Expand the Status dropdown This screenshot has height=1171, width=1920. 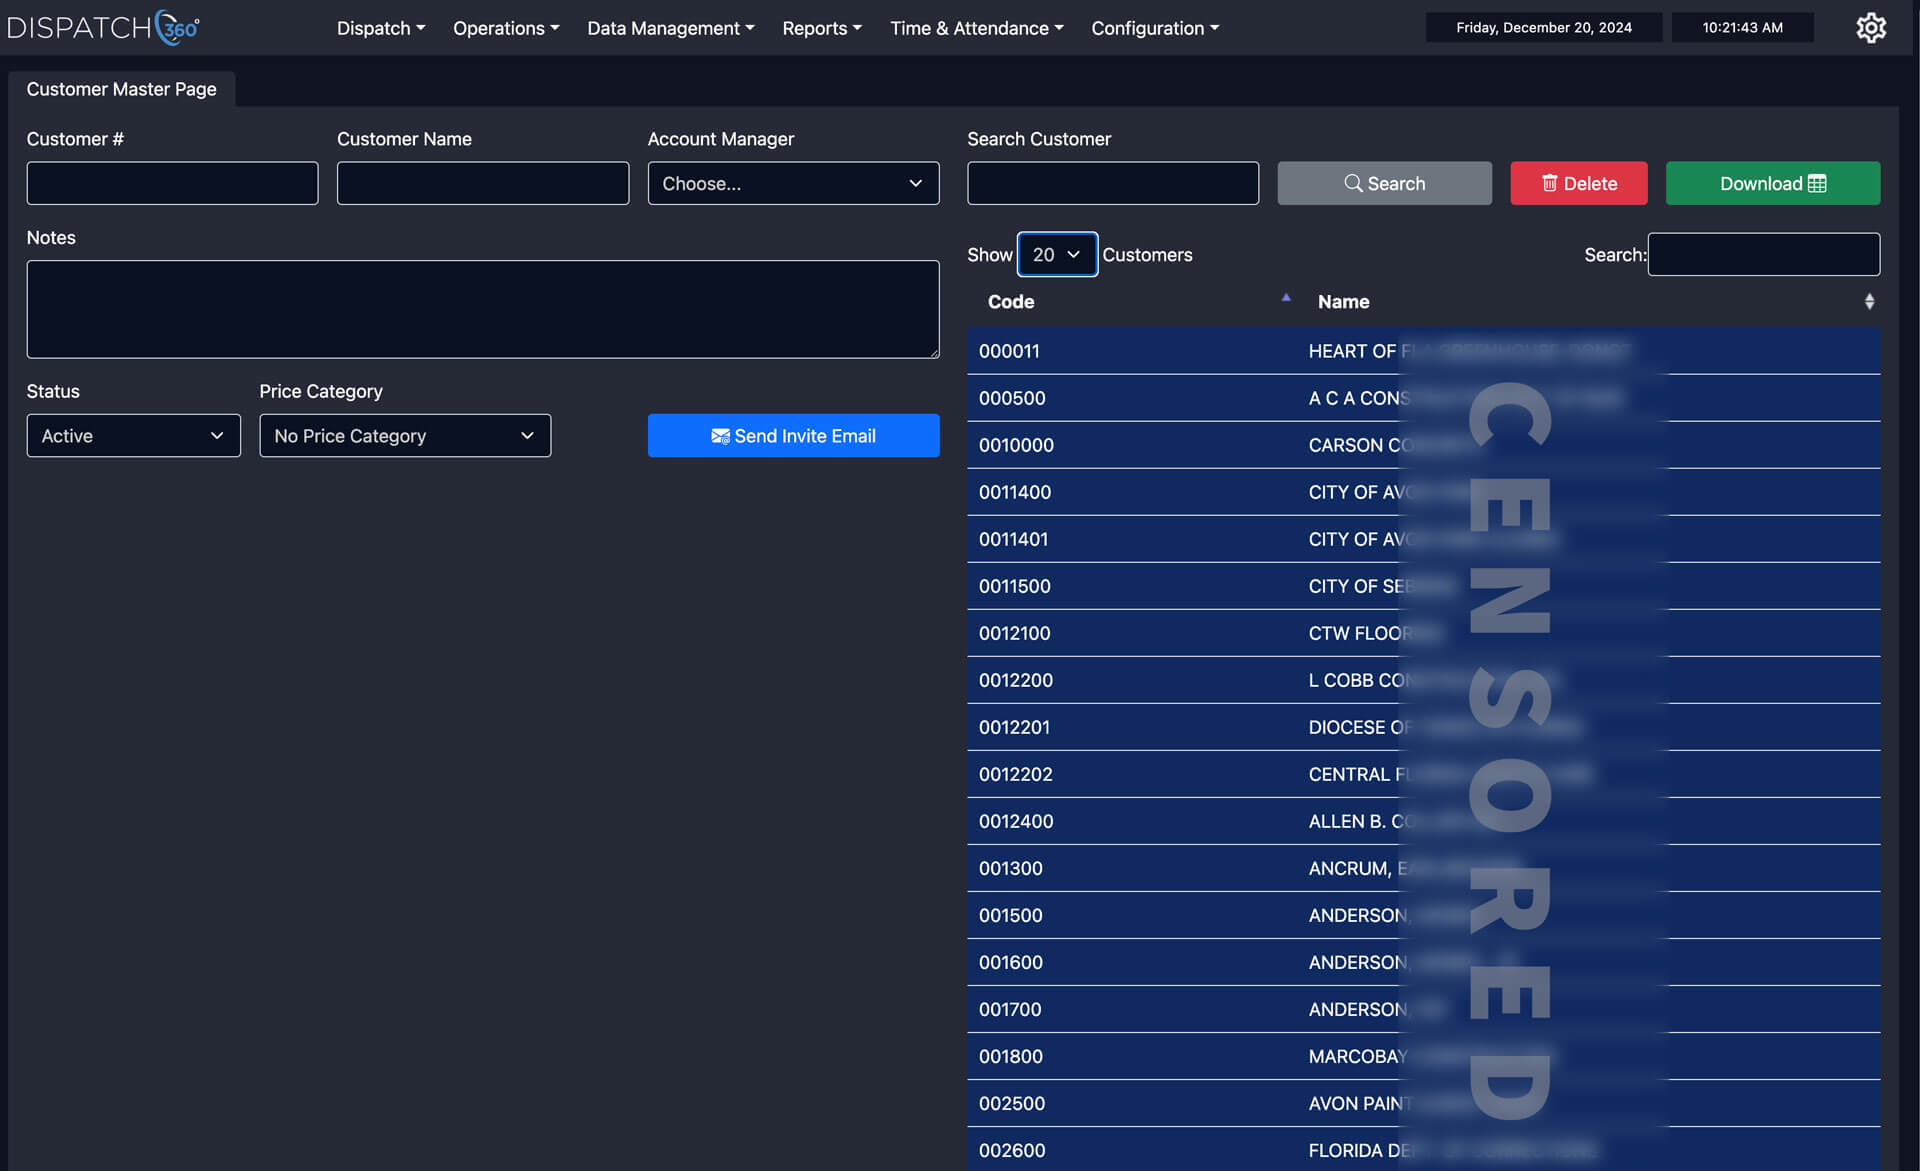133,436
